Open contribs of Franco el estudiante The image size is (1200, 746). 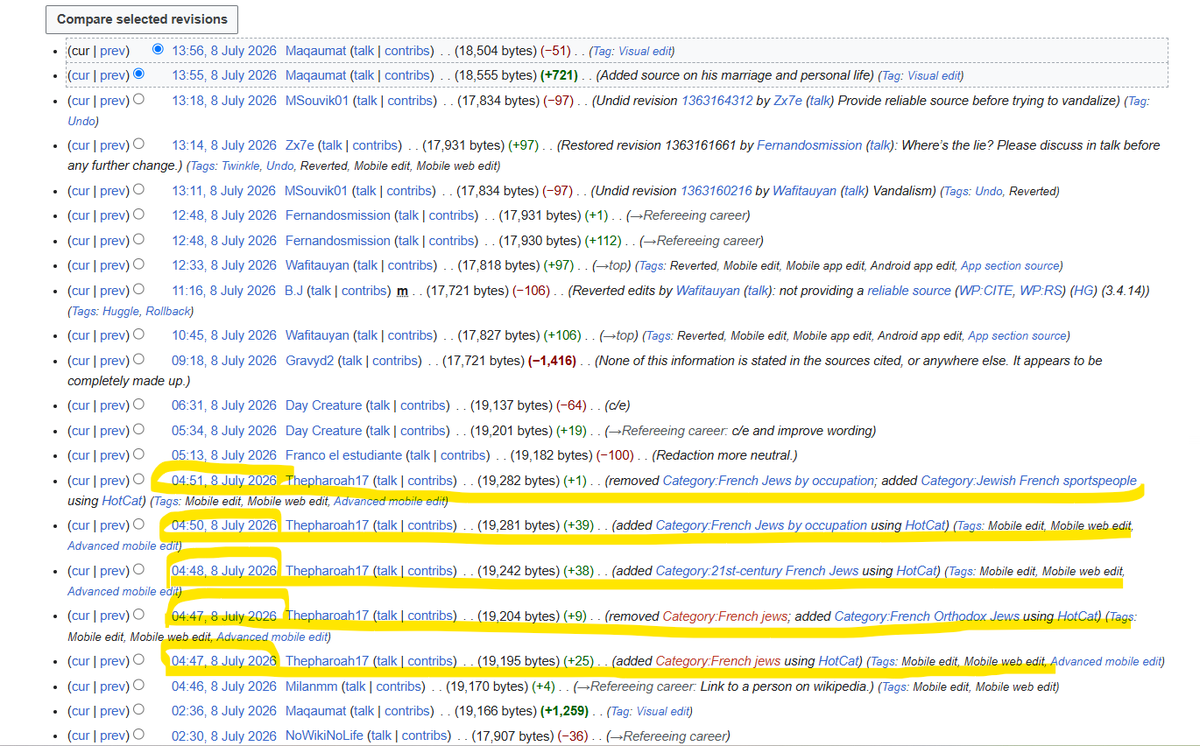[465, 455]
